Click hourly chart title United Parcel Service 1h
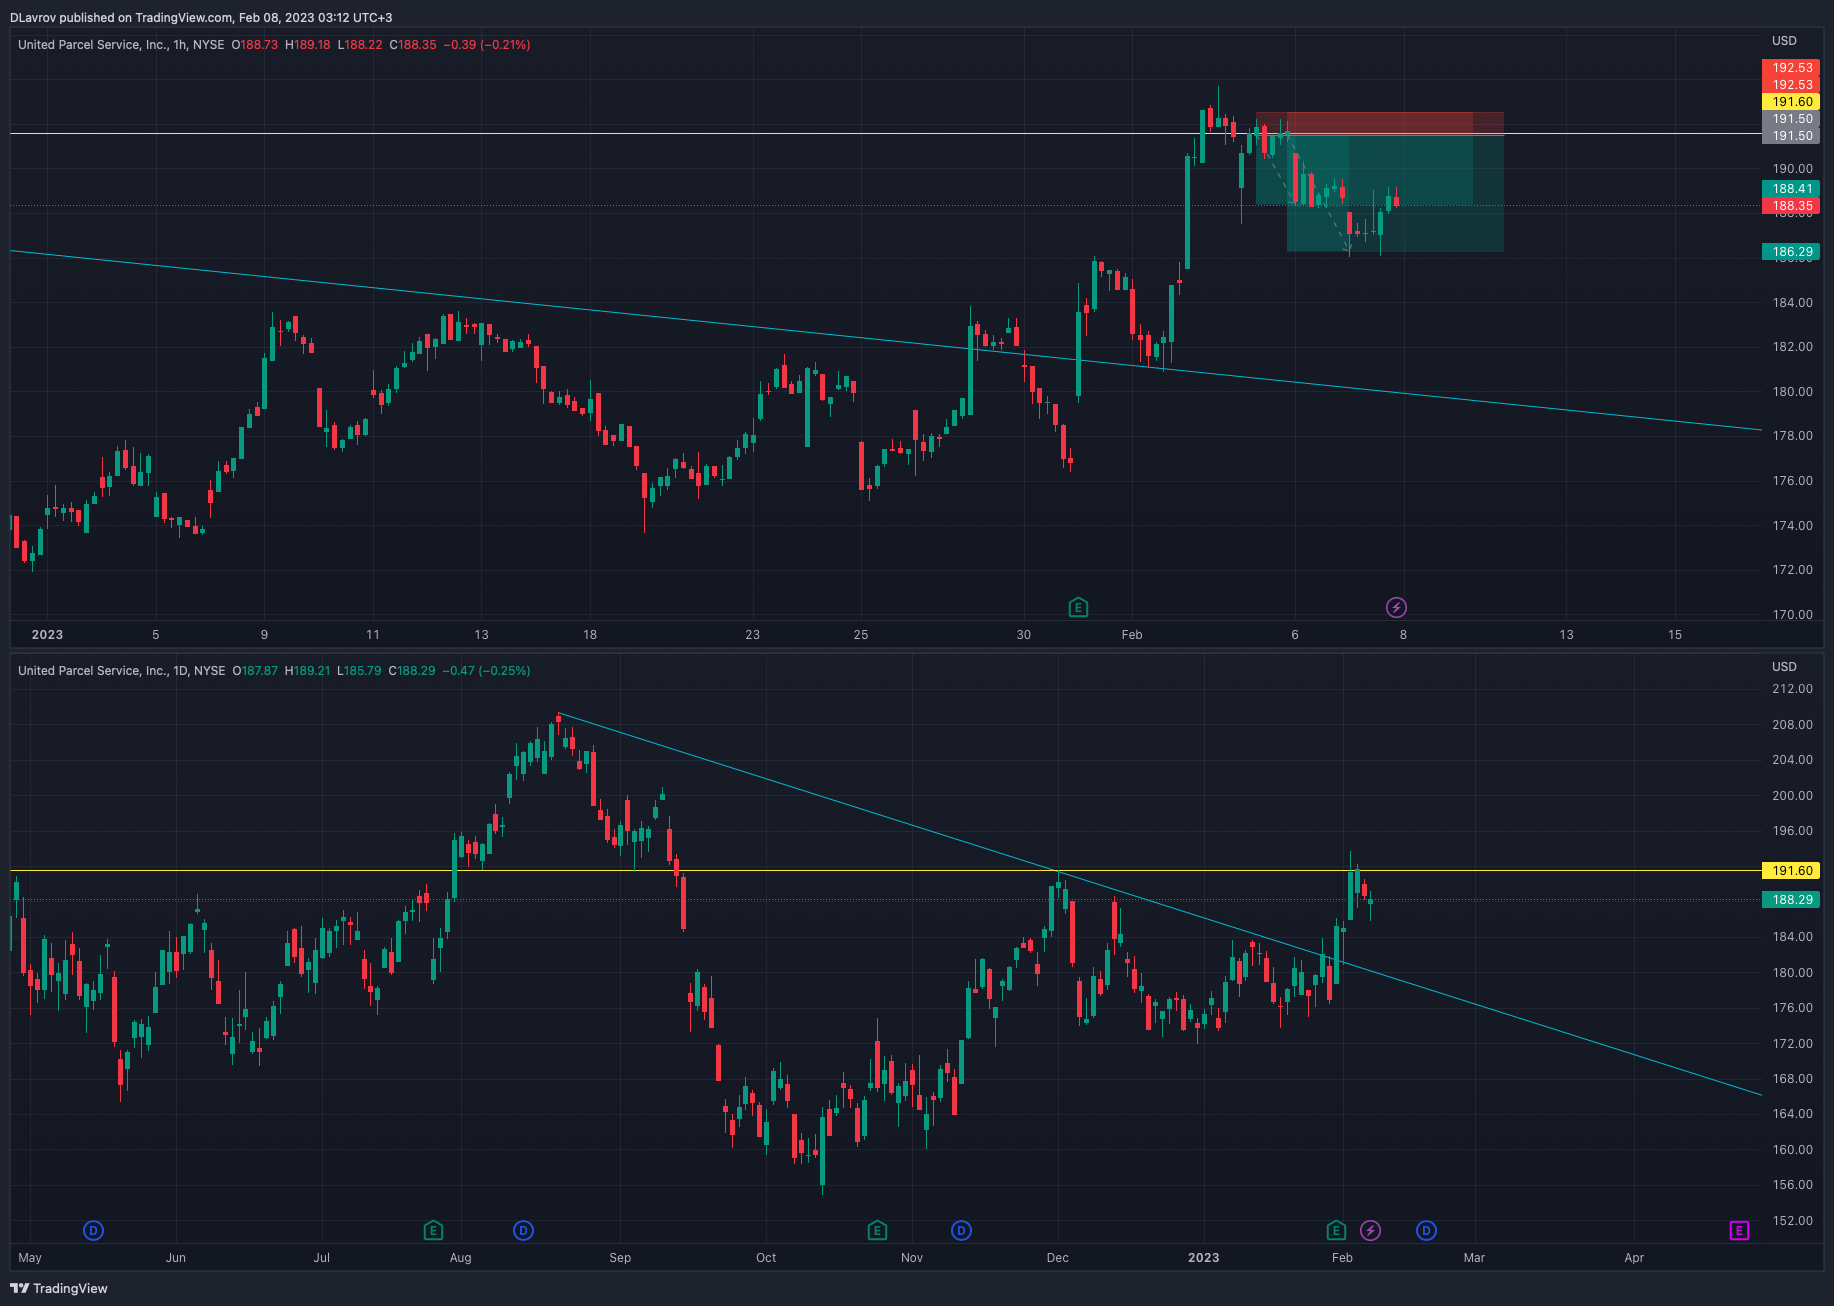The width and height of the screenshot is (1834, 1306). (121, 45)
